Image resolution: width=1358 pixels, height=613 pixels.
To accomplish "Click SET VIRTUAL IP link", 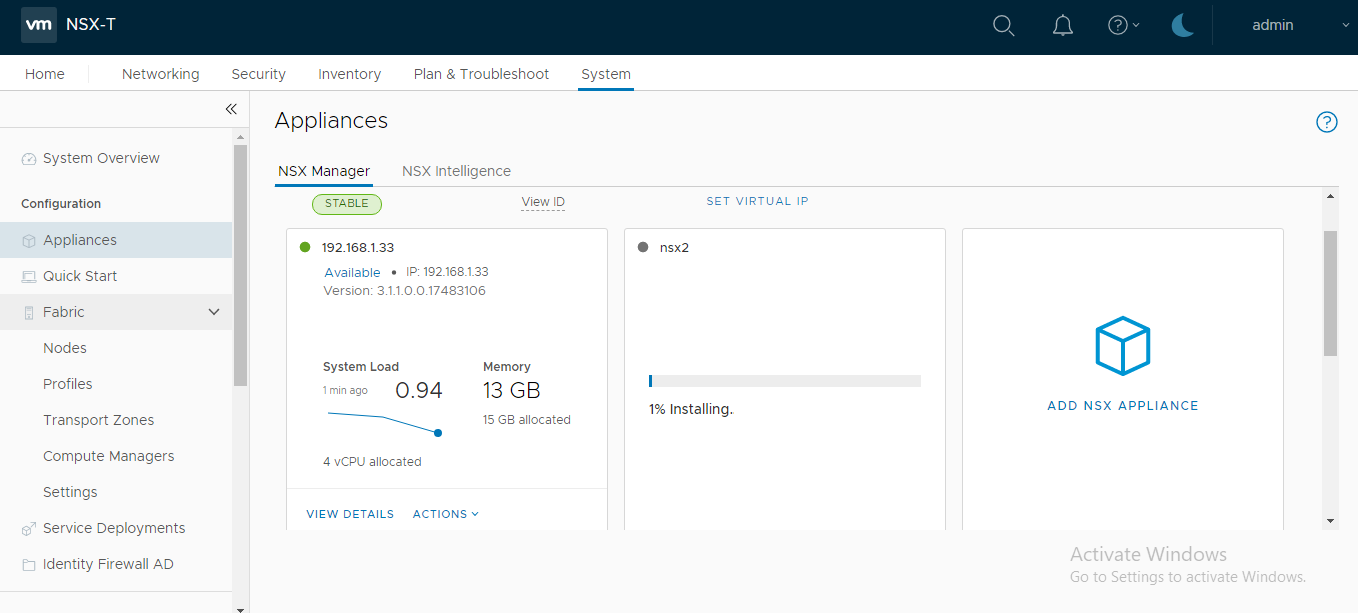I will click(757, 201).
